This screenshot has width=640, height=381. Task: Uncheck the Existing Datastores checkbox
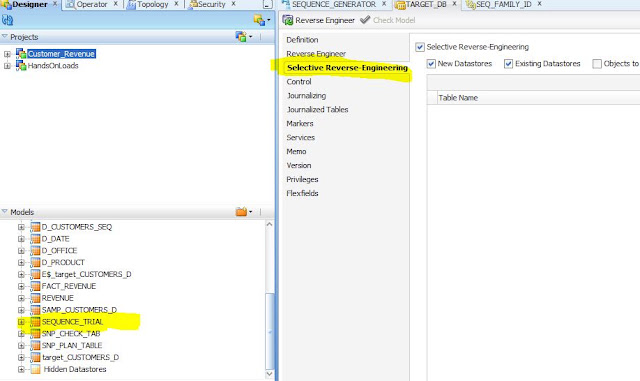(x=508, y=64)
